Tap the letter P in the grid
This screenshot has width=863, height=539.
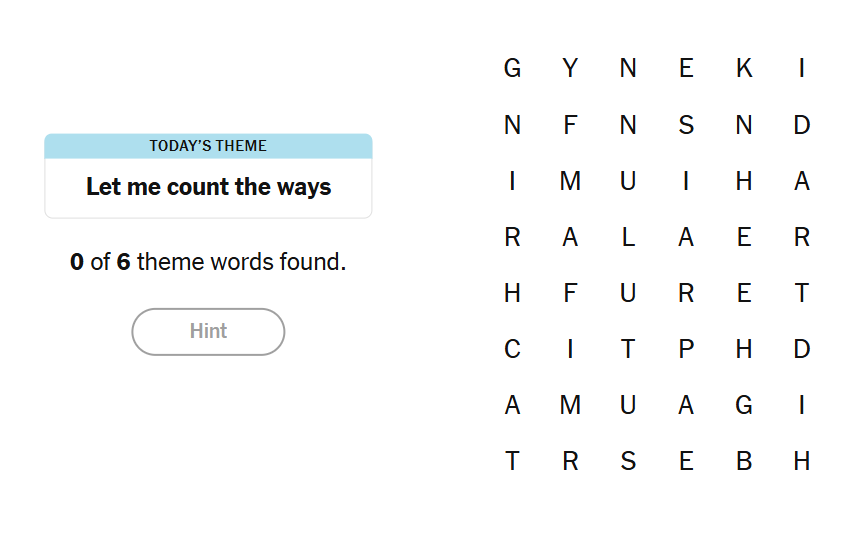point(686,349)
